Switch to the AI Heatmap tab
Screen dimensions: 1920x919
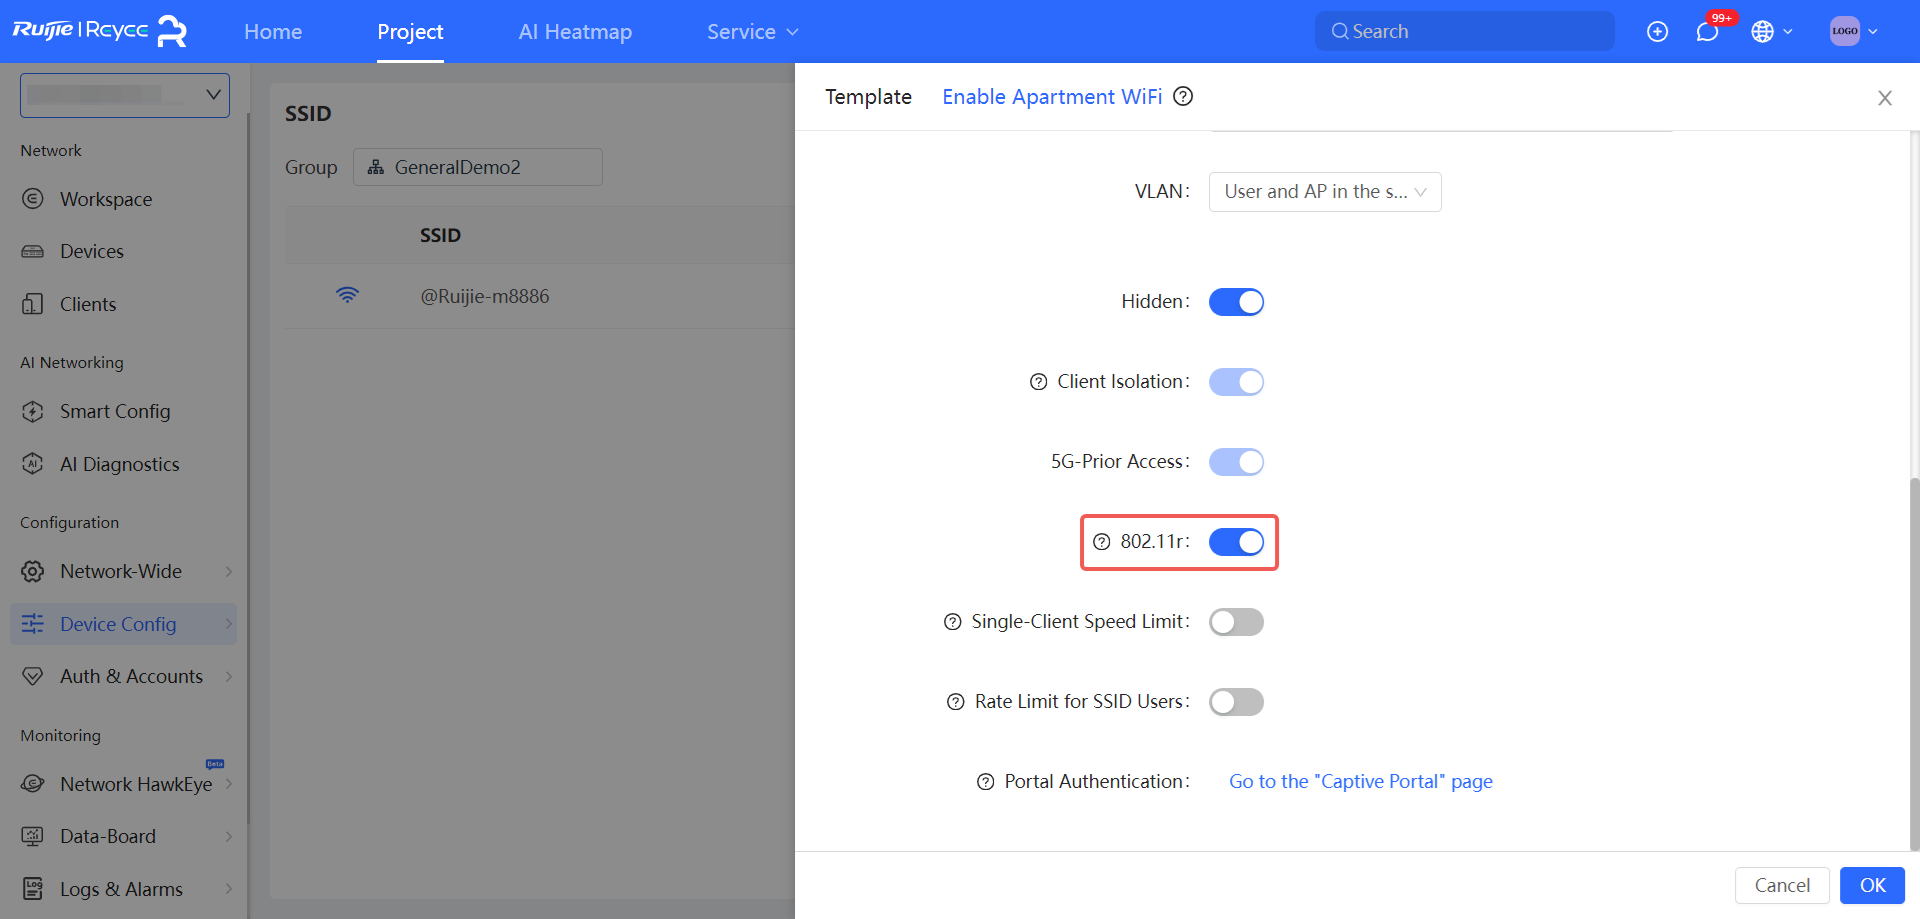pos(575,32)
